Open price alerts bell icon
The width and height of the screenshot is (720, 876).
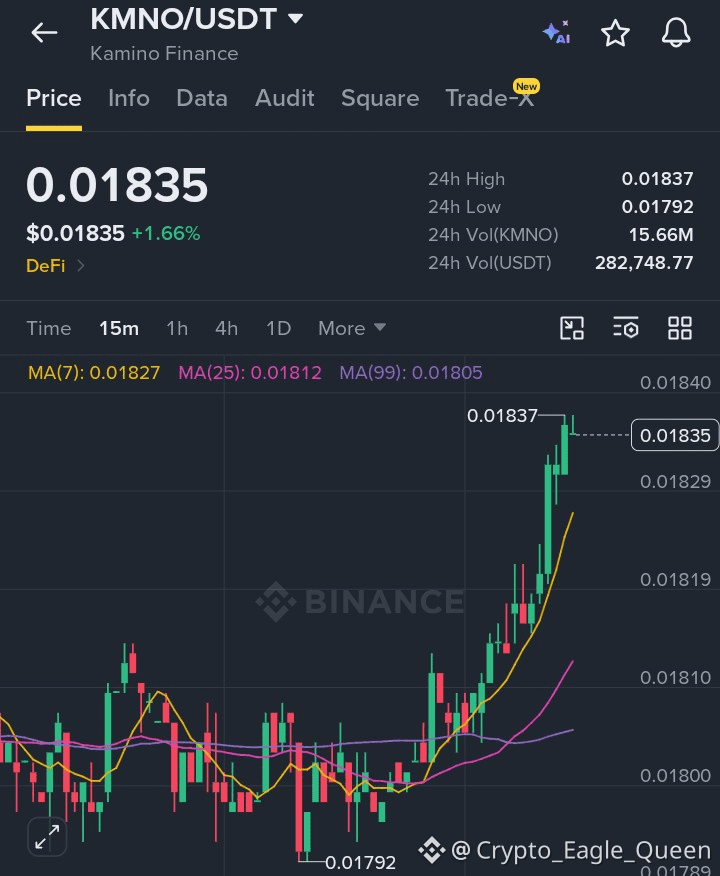tap(676, 33)
